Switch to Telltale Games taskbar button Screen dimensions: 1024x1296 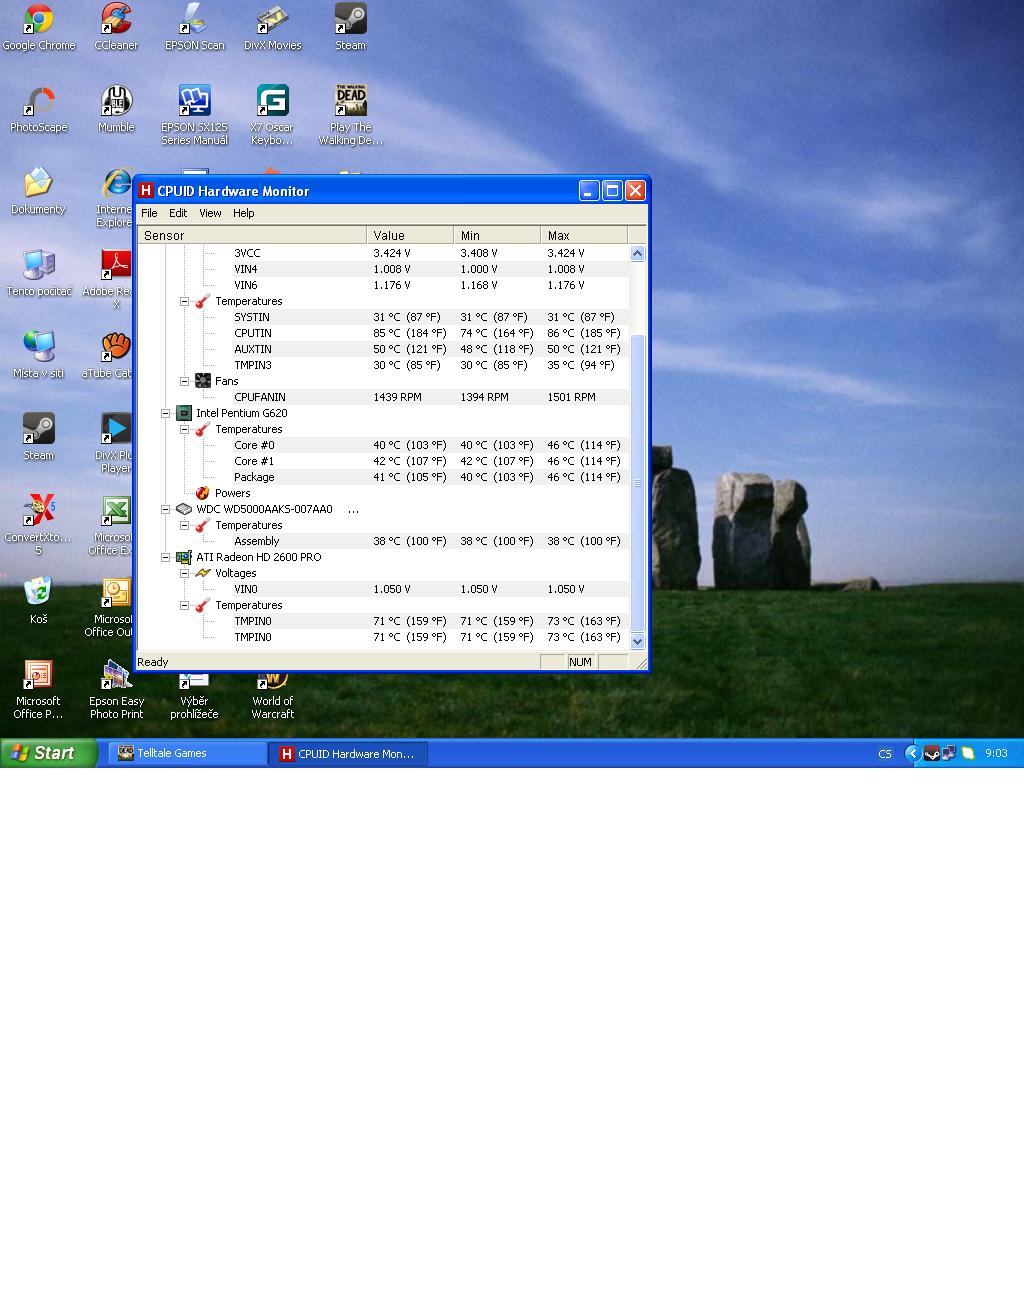coord(187,753)
